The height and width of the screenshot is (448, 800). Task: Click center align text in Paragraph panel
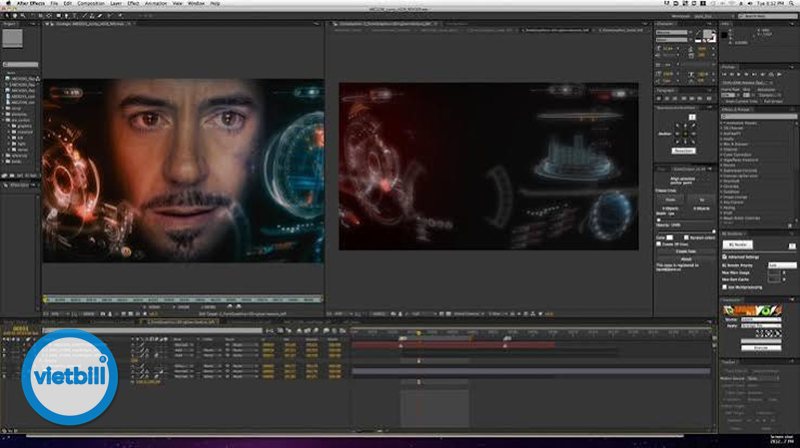[x=667, y=98]
